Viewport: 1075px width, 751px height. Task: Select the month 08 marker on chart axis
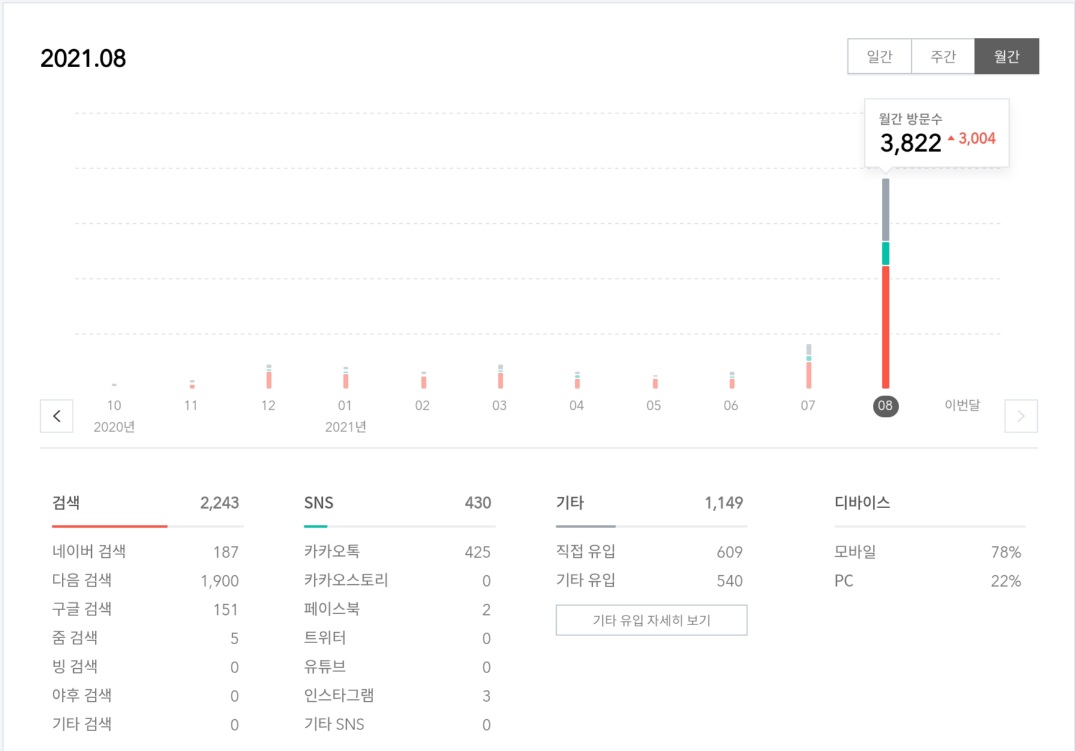[x=885, y=405]
